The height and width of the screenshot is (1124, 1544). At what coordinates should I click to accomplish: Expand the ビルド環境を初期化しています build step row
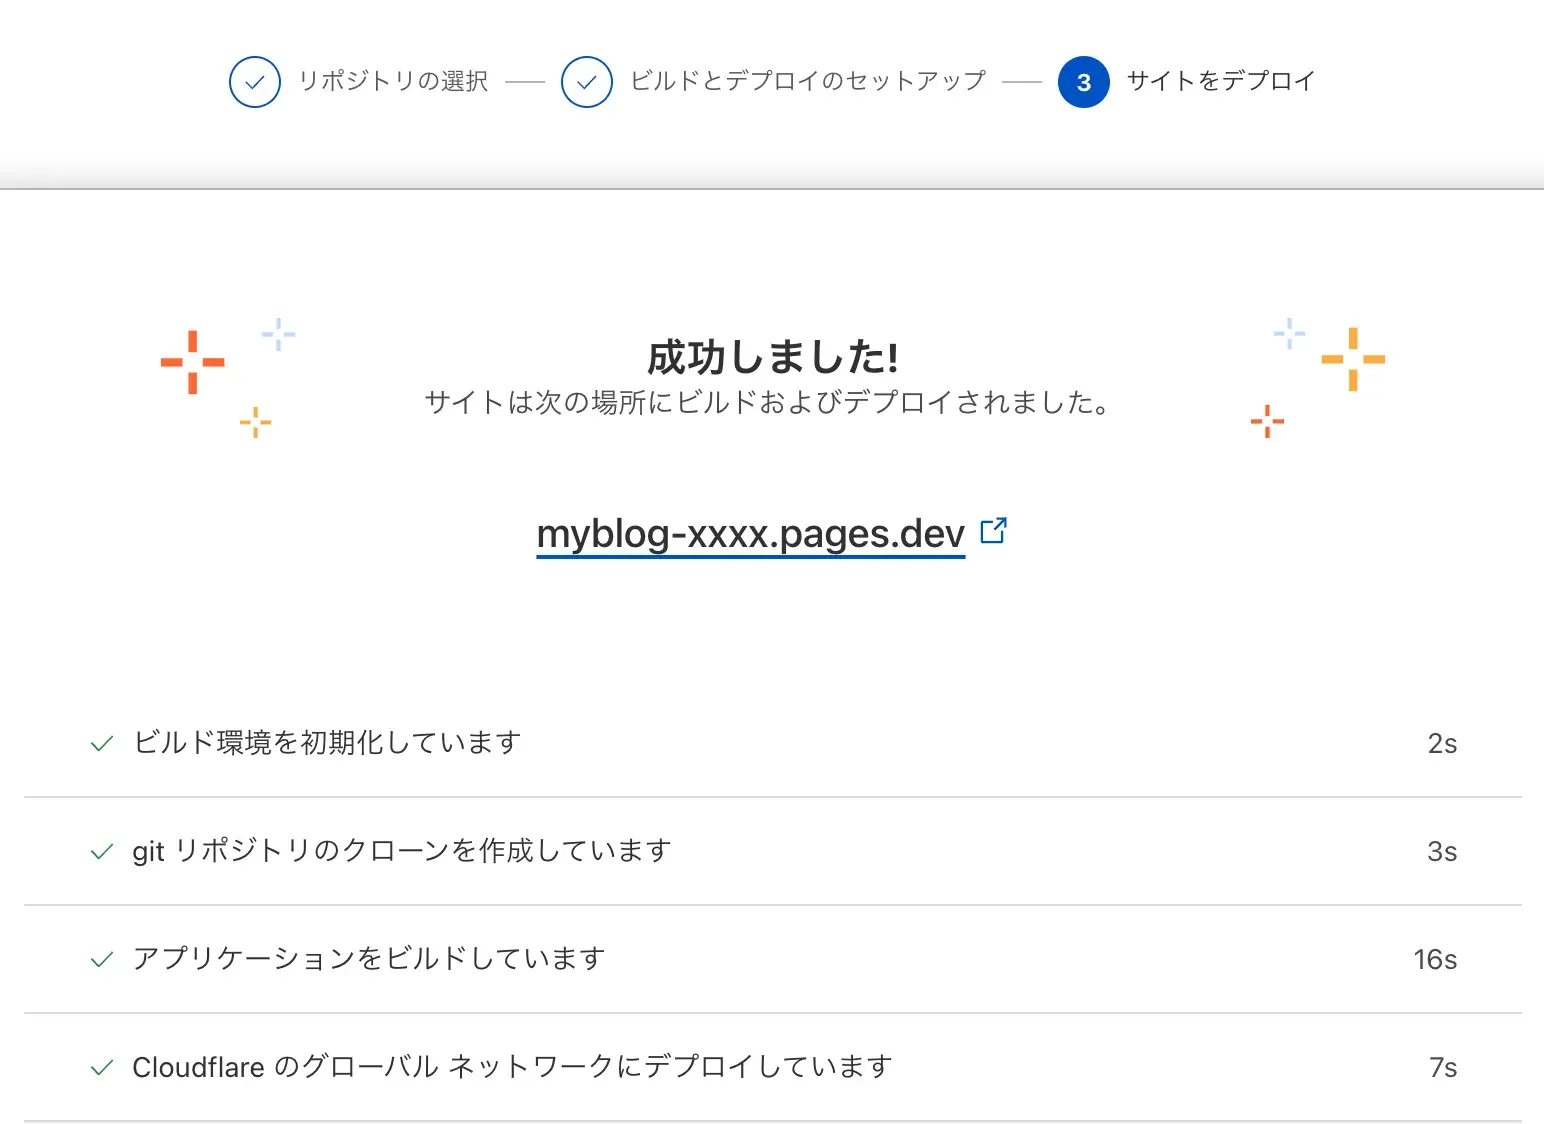click(327, 743)
